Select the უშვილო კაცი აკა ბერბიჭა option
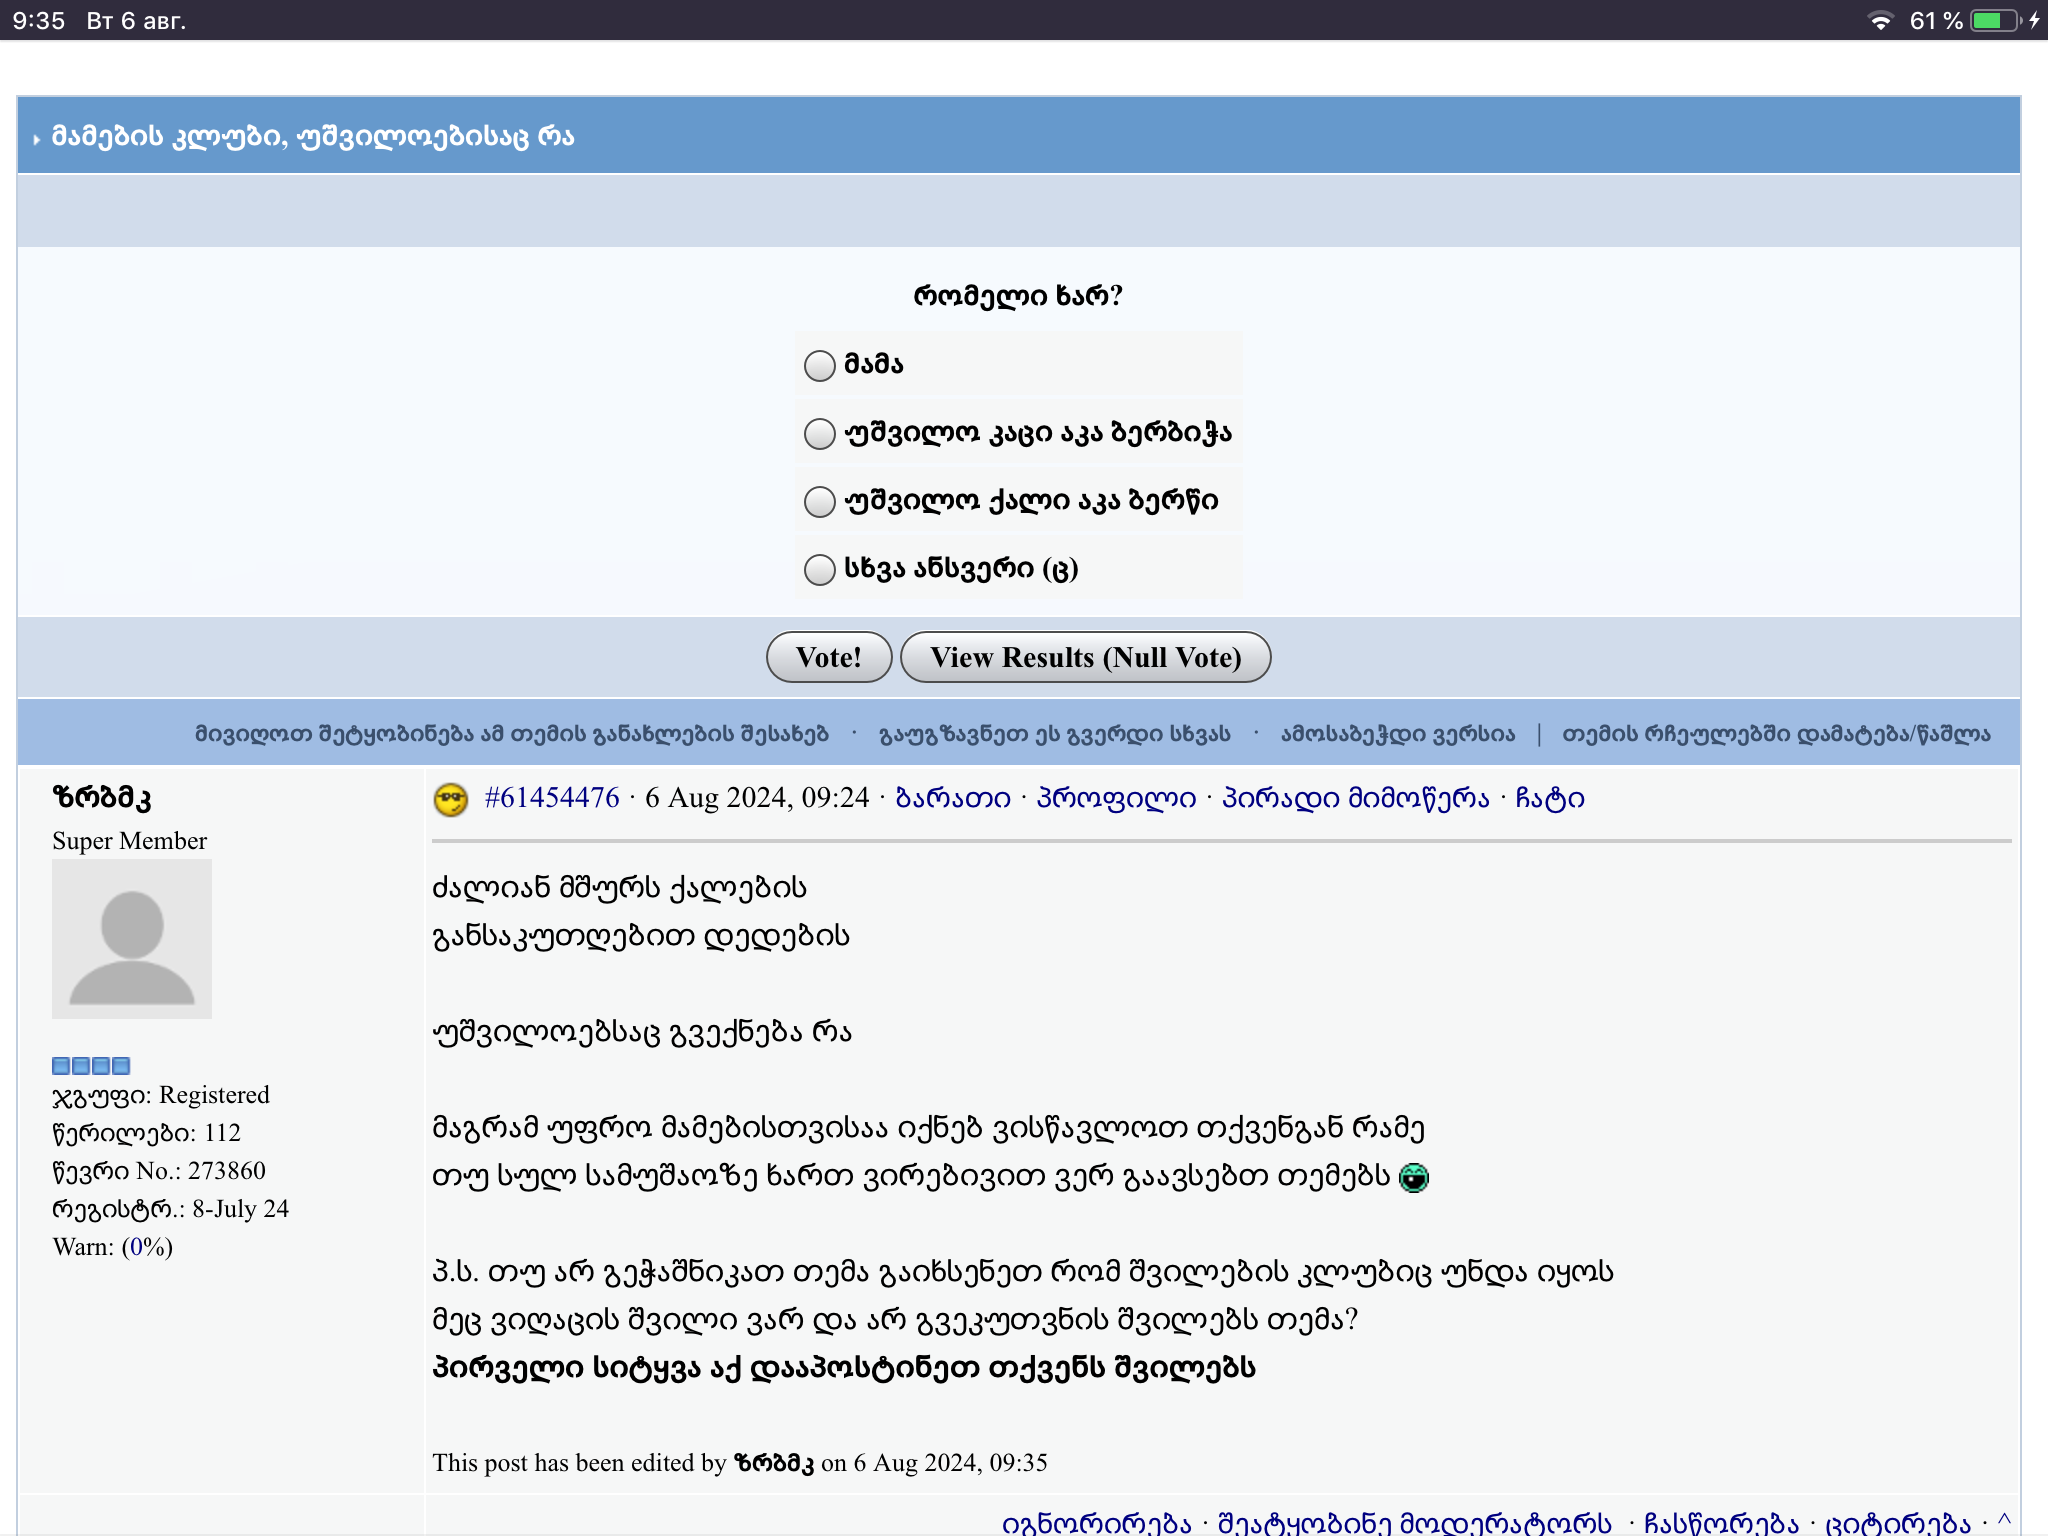 tap(820, 433)
